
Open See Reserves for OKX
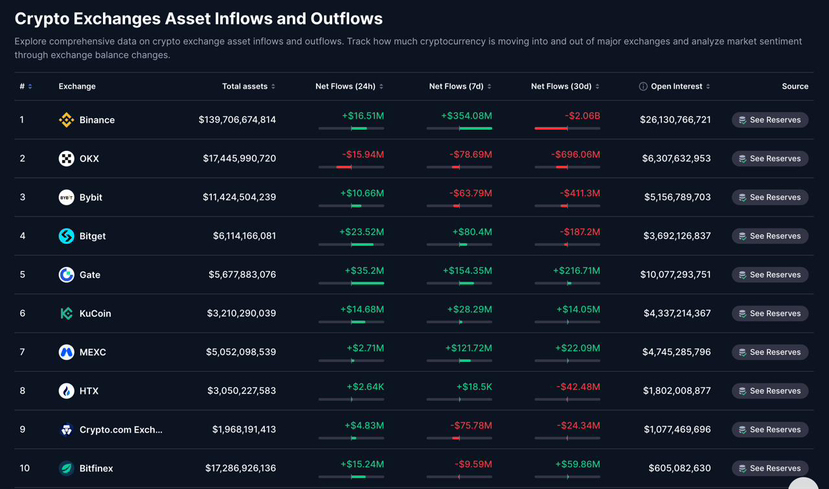coord(770,159)
